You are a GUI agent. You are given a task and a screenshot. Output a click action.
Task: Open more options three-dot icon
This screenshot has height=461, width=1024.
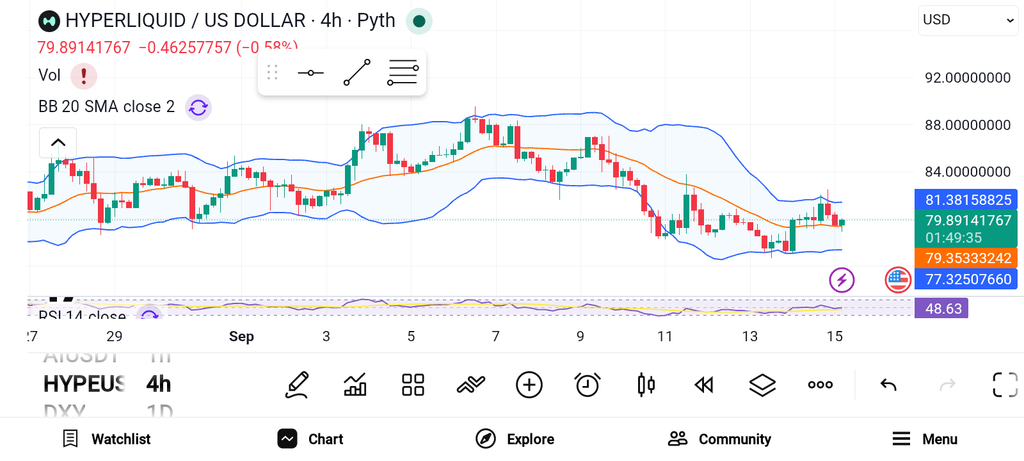(x=820, y=385)
